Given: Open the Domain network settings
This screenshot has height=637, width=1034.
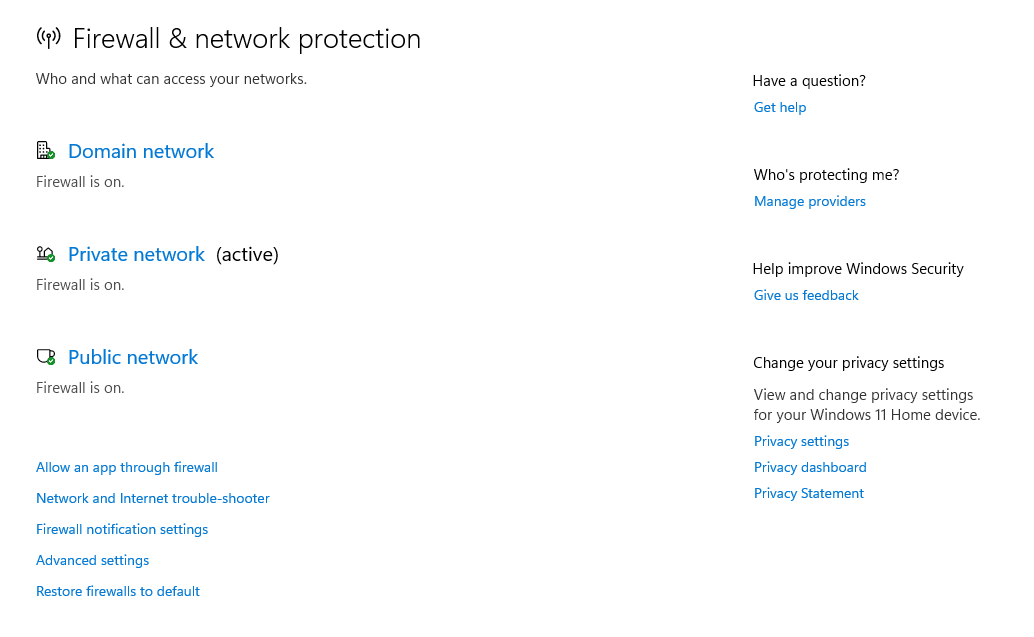Looking at the screenshot, I should tap(140, 151).
